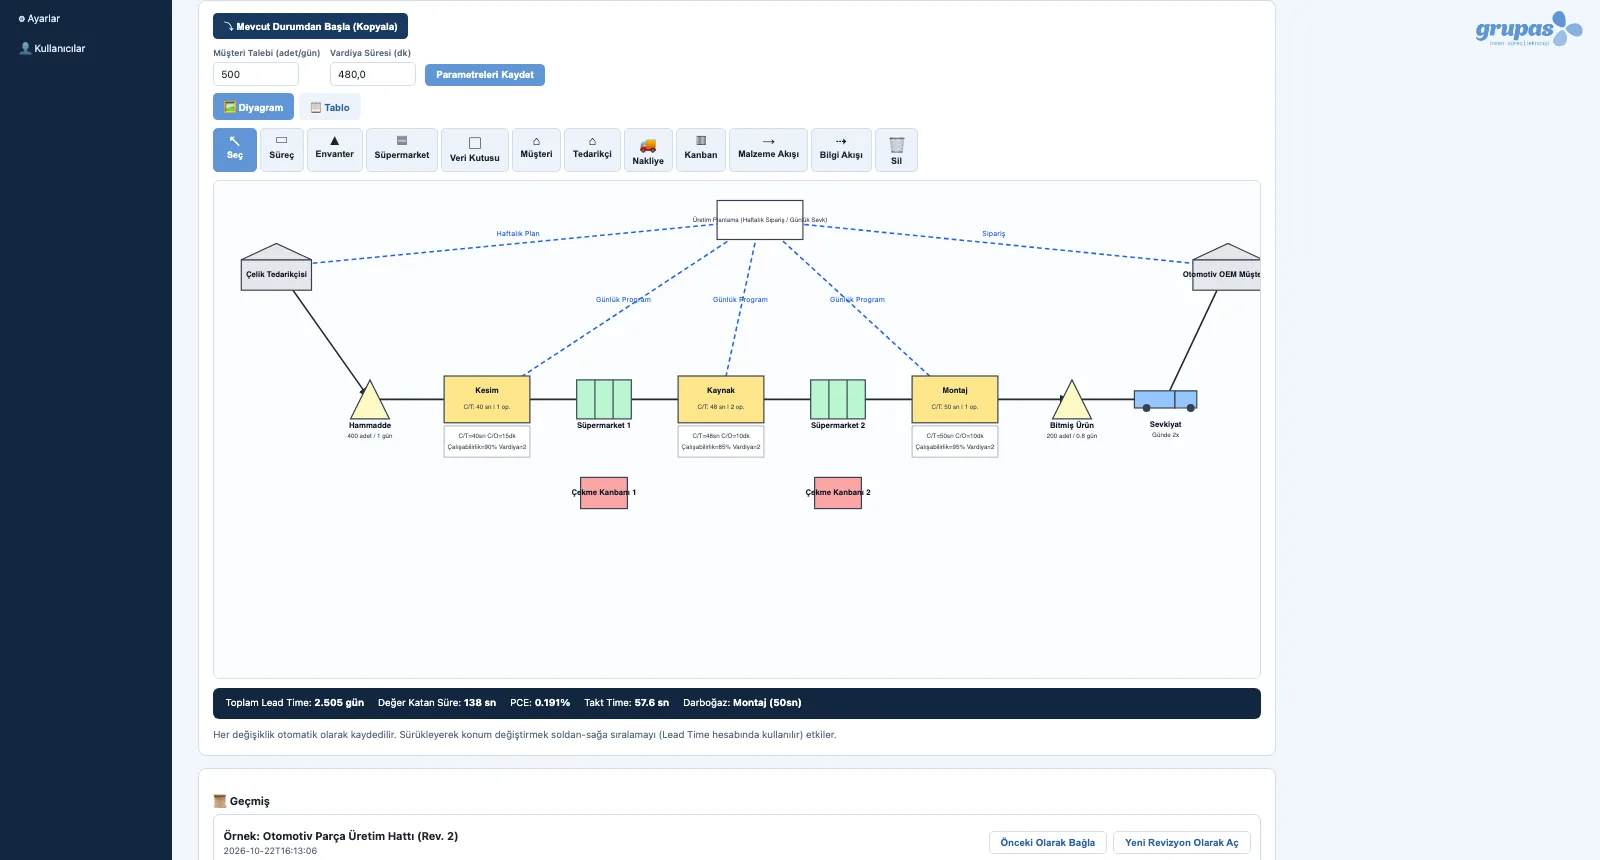Select the Çelik Tedarikçisi supplier node
Screen dimensions: 1600x860
click(x=276, y=268)
